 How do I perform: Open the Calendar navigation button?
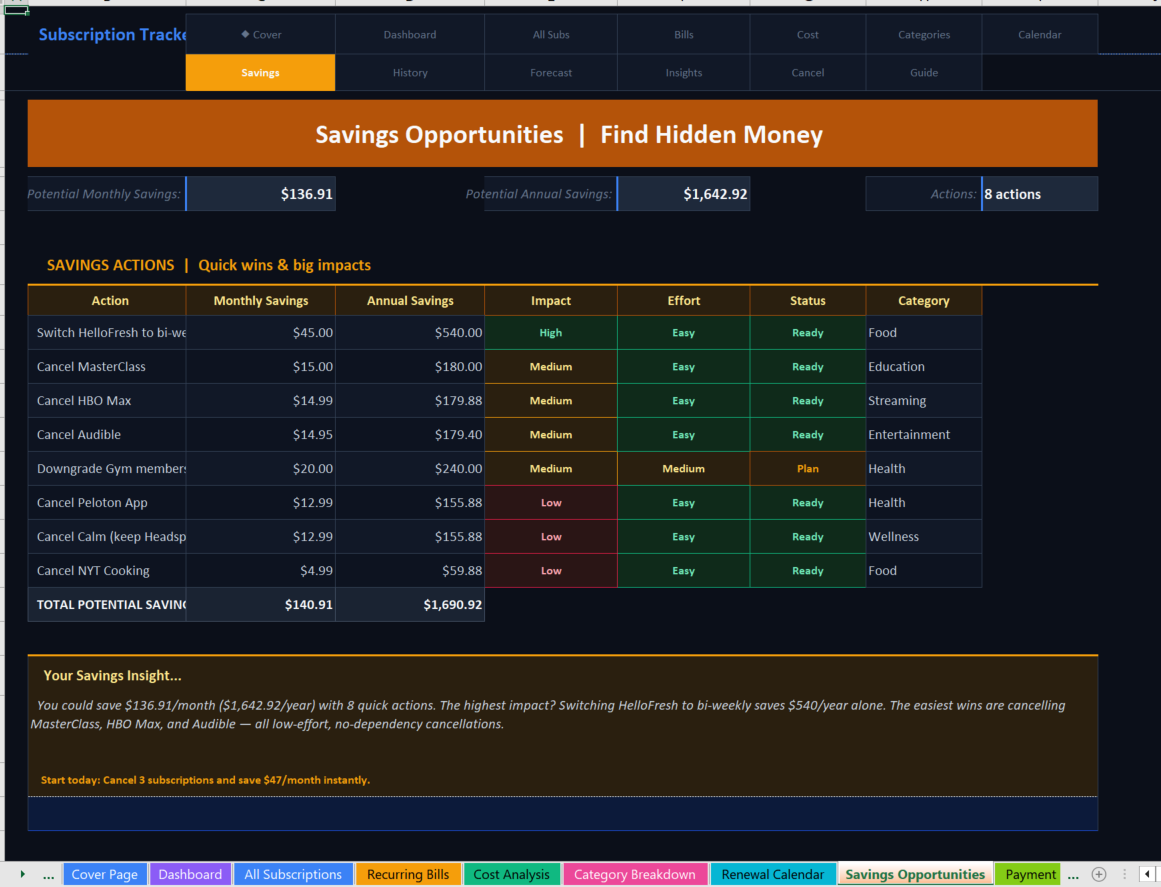pos(1040,34)
